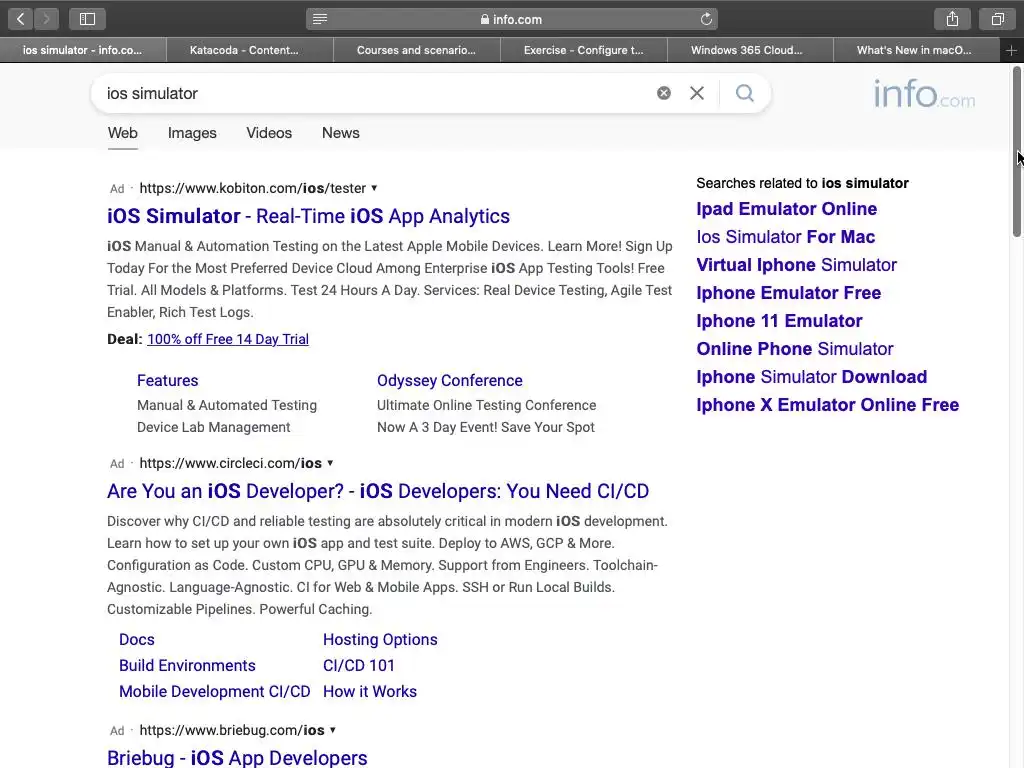Open the CI/CD 101 sitelink
This screenshot has width=1024, height=768.
pyautogui.click(x=359, y=665)
